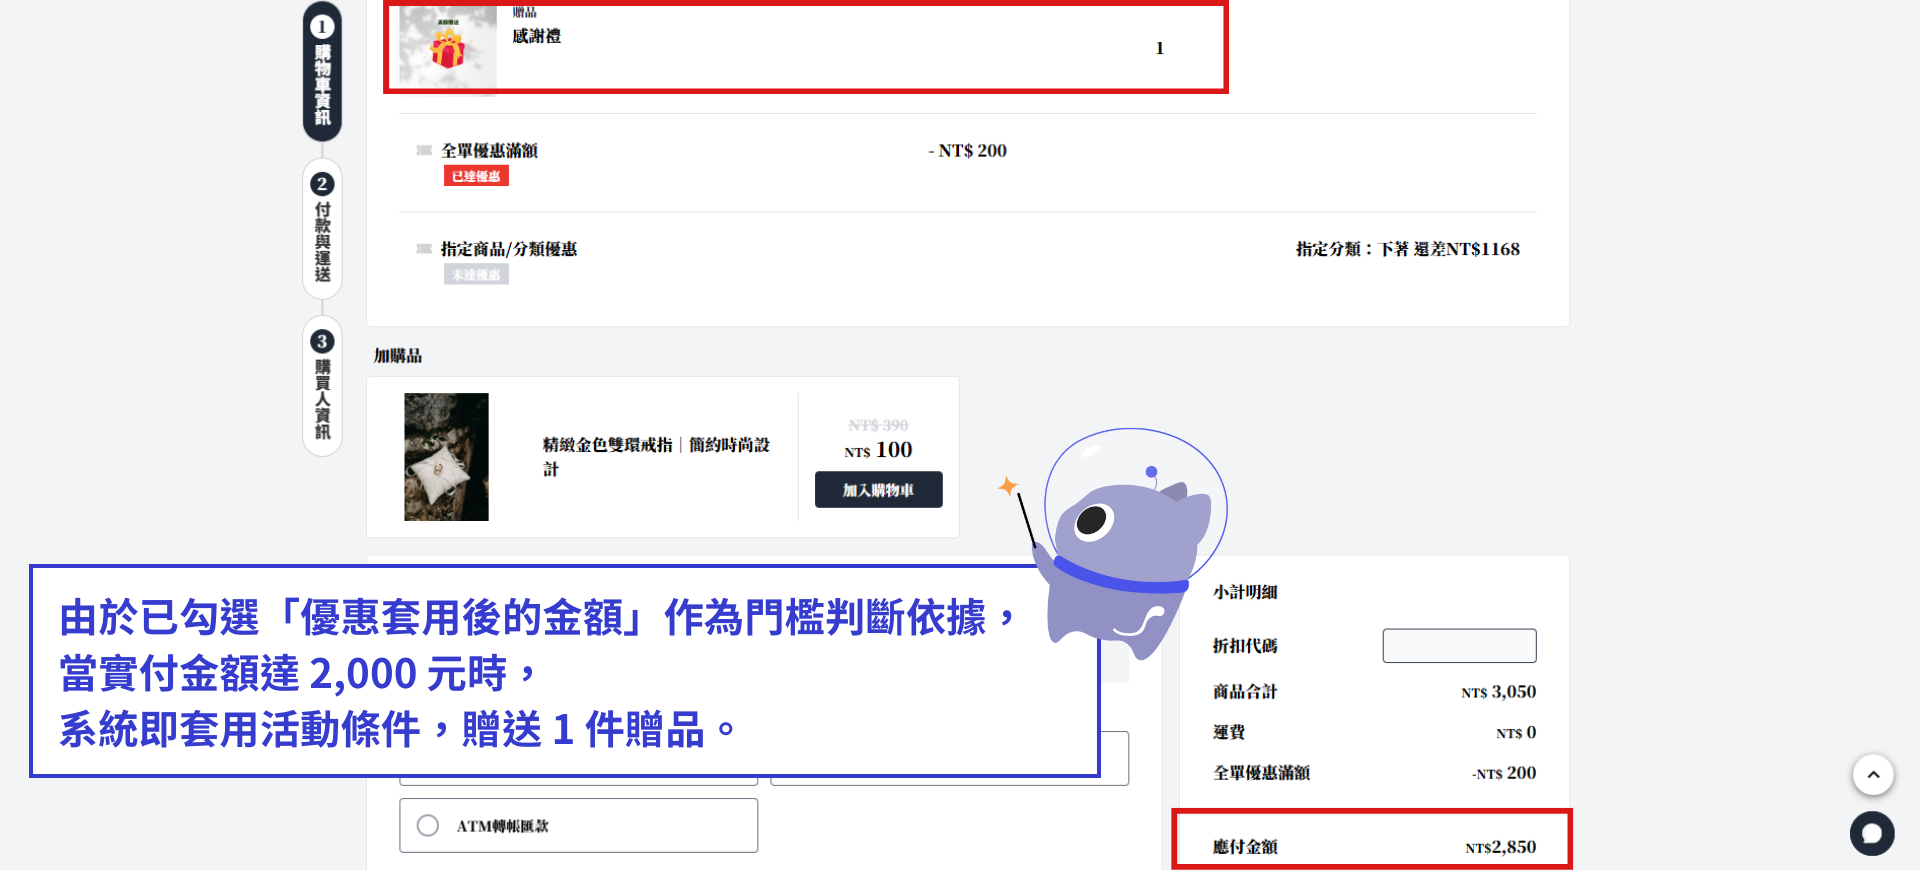The height and width of the screenshot is (870, 1920).
Task: Click the 小計明細 summary heading
Action: point(1245,592)
